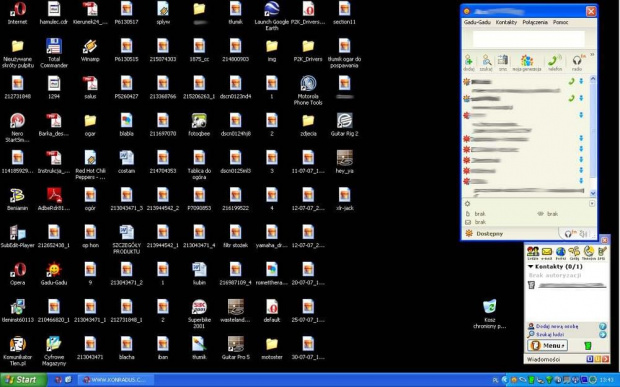The width and height of the screenshot is (620, 387).
Task: Expand the Gadu-Gadu toolbar overflow chevron
Action: (x=592, y=55)
